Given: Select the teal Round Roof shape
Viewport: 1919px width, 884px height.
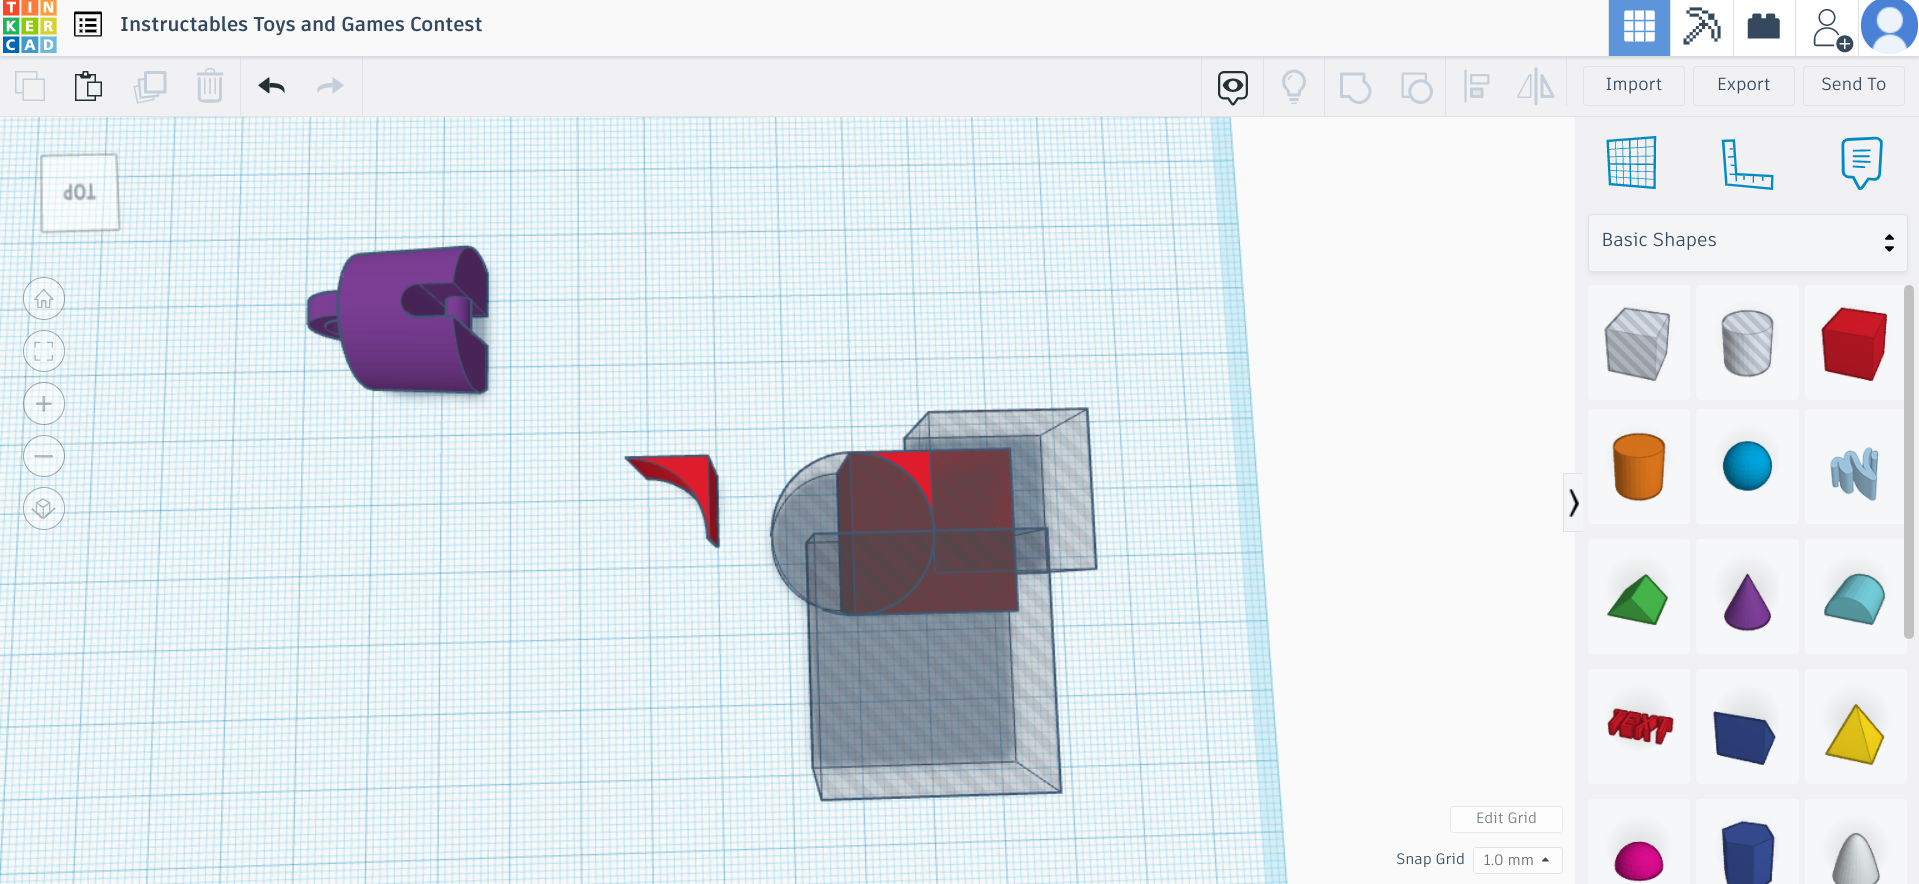Looking at the screenshot, I should pos(1855,599).
